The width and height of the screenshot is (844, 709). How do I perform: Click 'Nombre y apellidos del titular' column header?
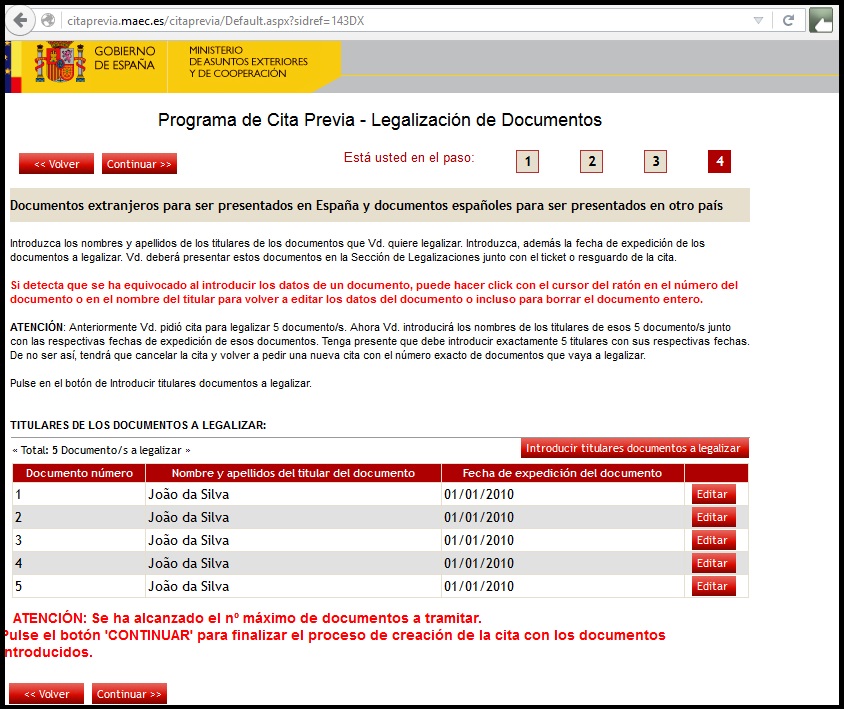point(293,473)
